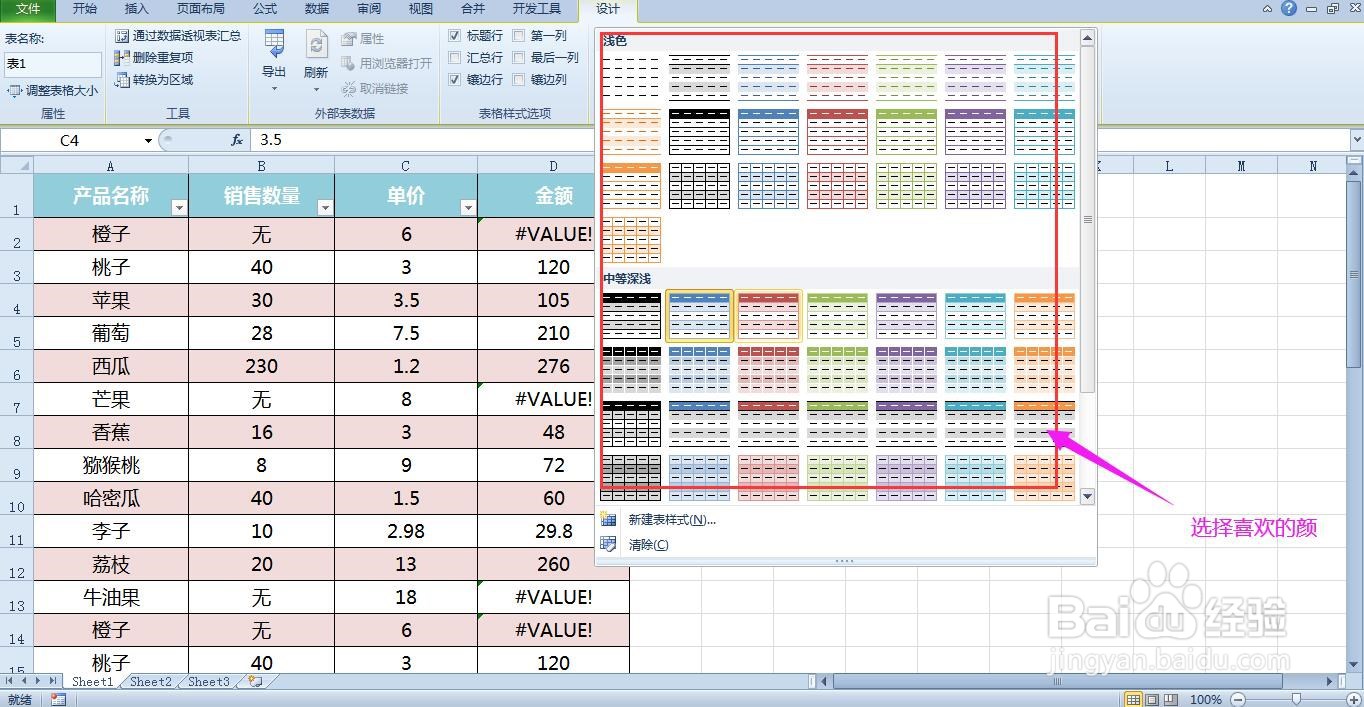Screen dimensions: 1364x707
Task: Select the cell with value 230
Action: tap(262, 366)
